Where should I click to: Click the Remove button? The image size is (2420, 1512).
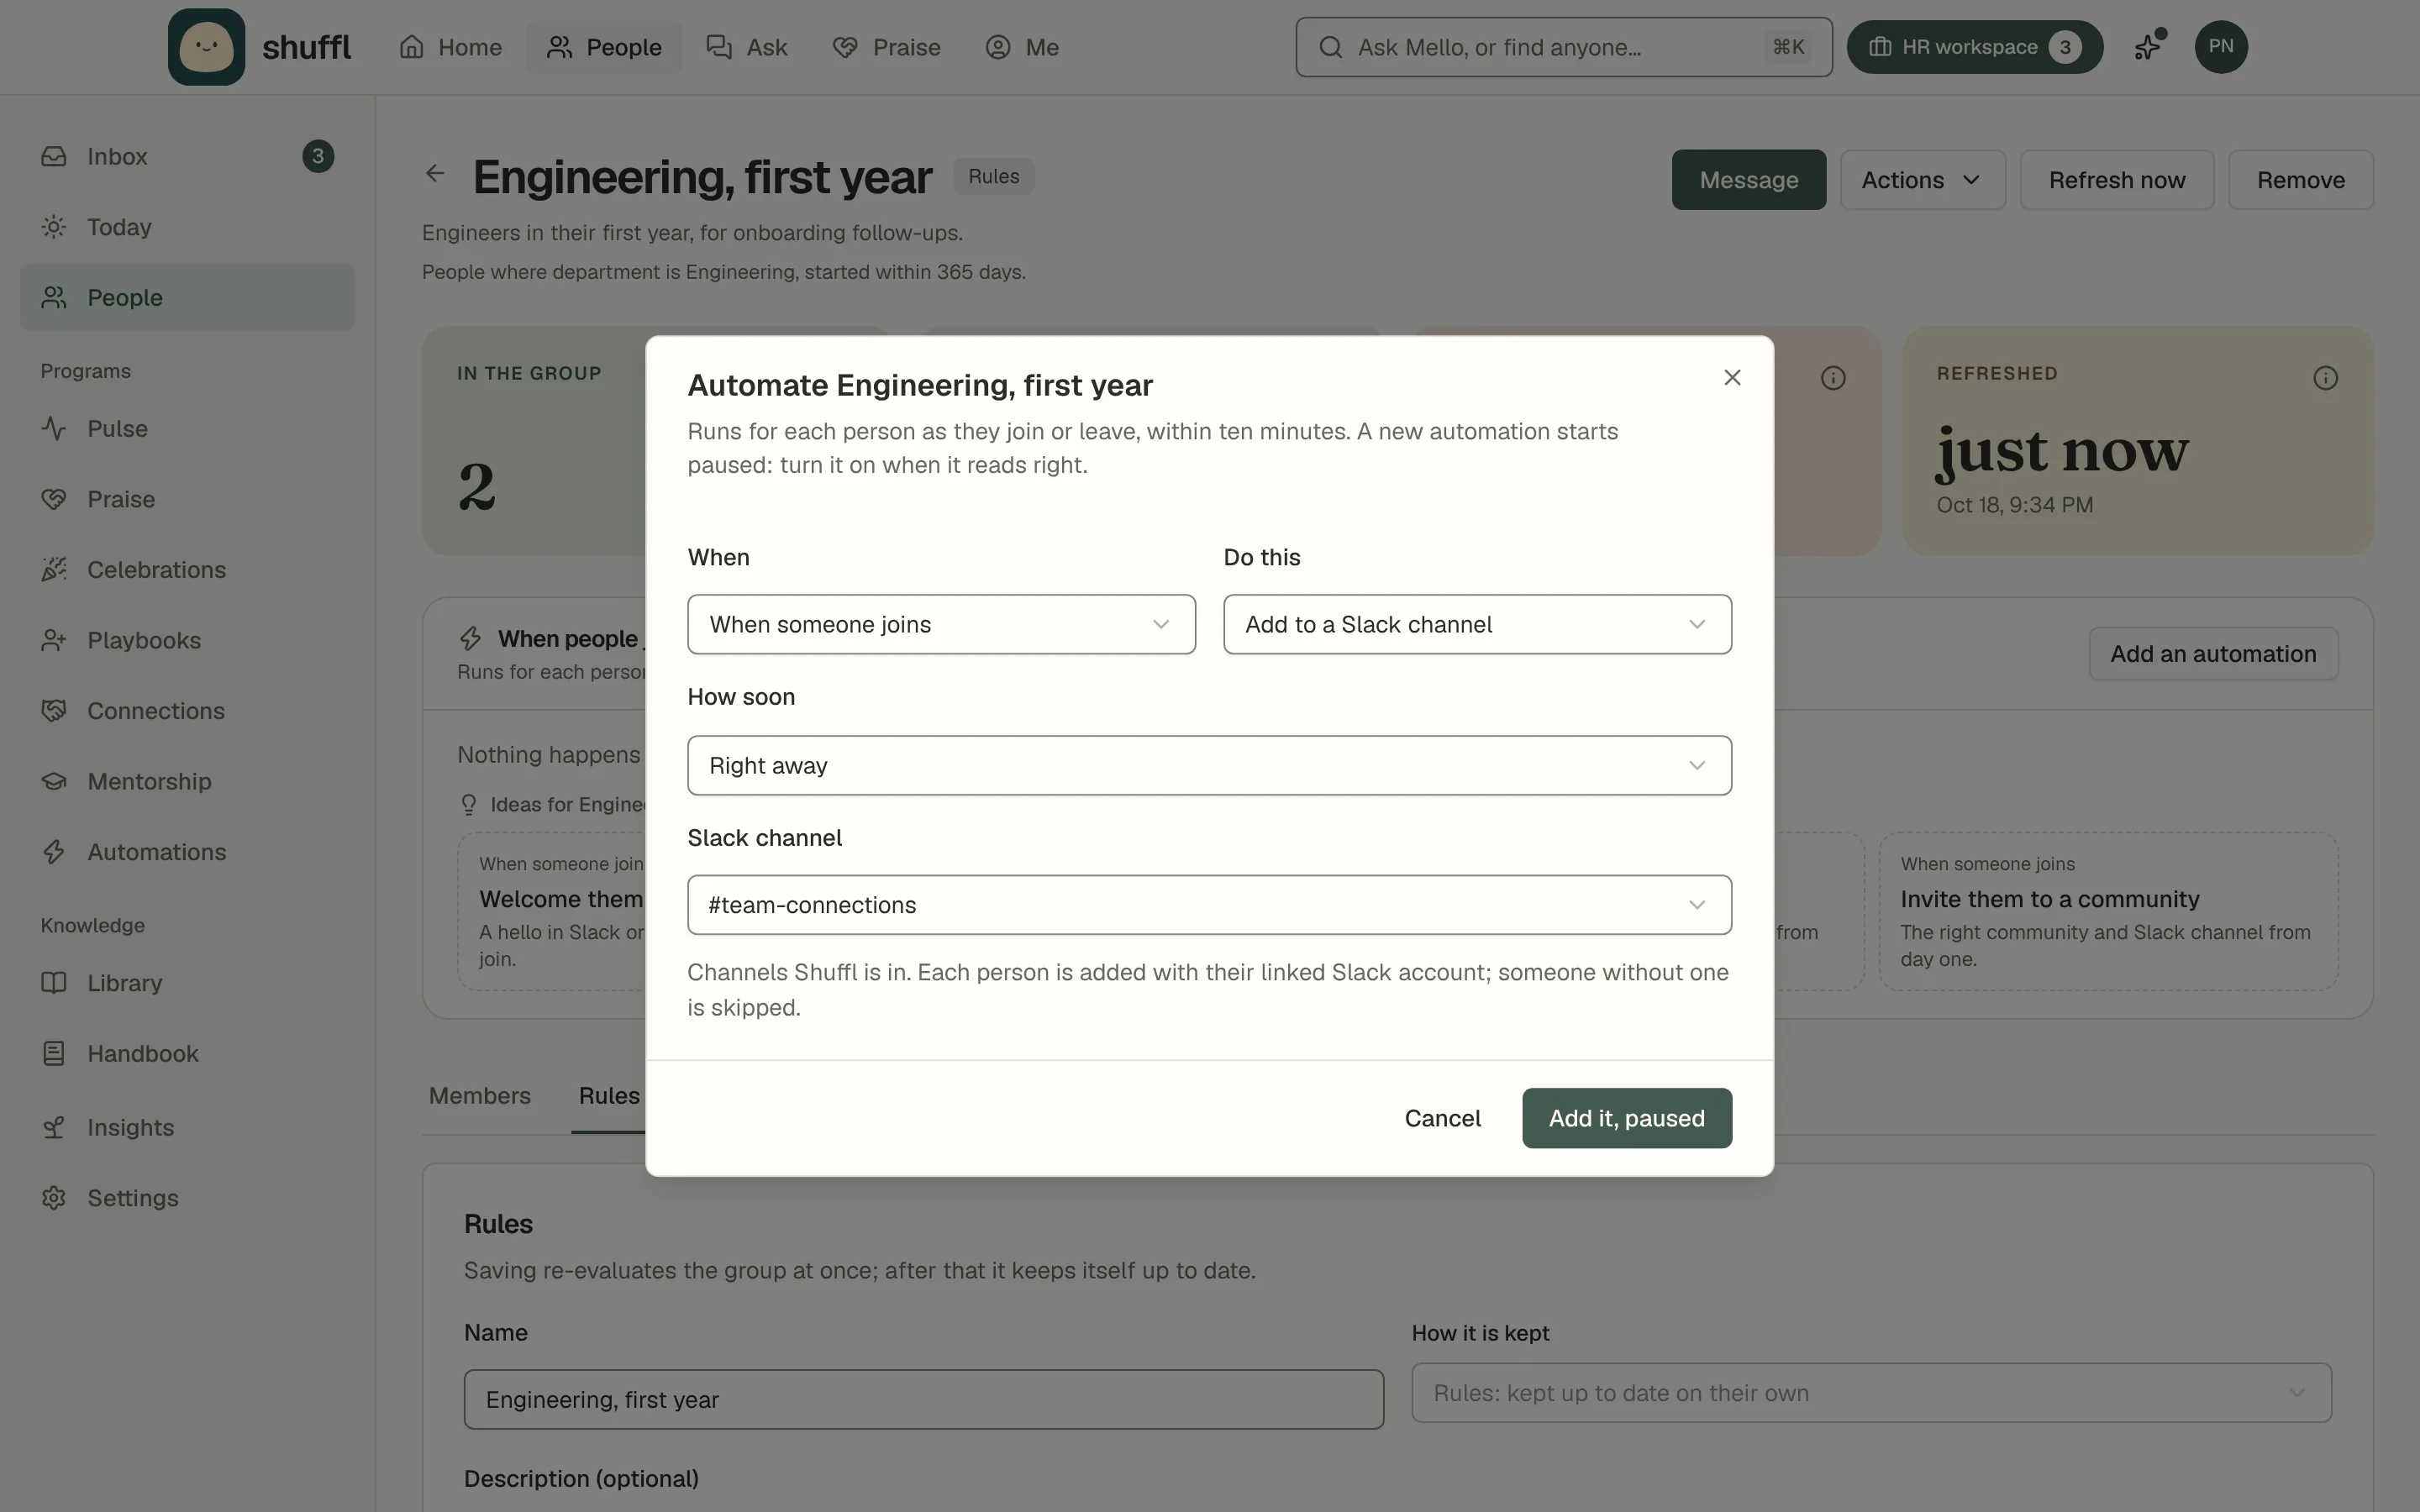coord(2301,180)
